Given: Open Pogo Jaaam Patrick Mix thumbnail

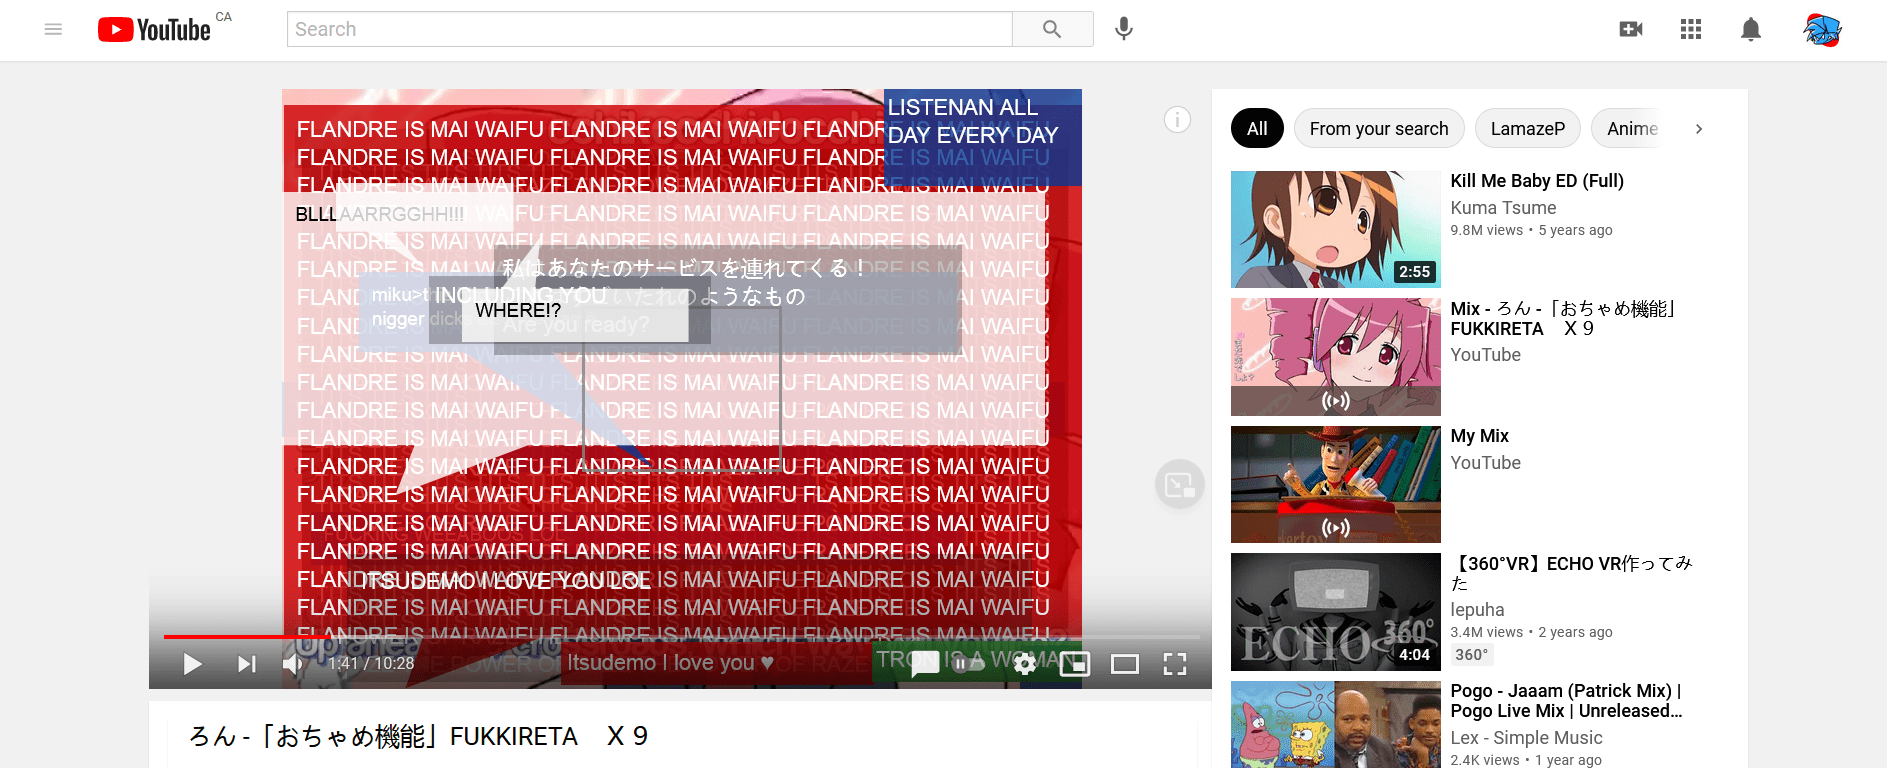Looking at the screenshot, I should tap(1336, 724).
